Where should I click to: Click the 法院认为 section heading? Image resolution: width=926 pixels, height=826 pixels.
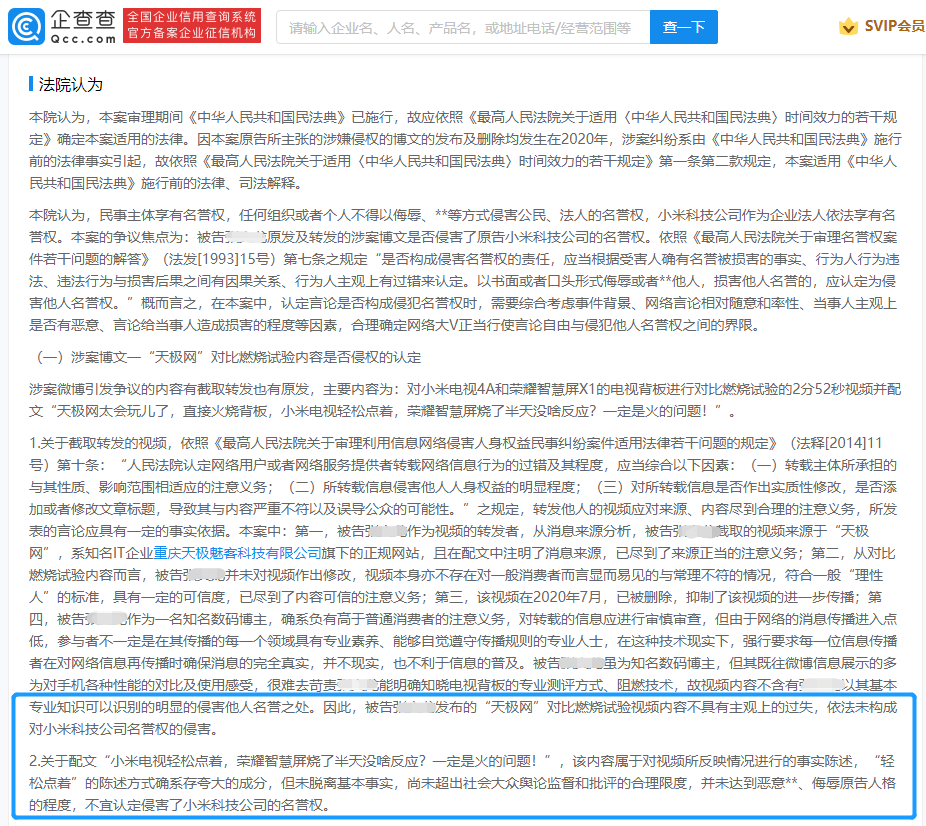[x=70, y=84]
